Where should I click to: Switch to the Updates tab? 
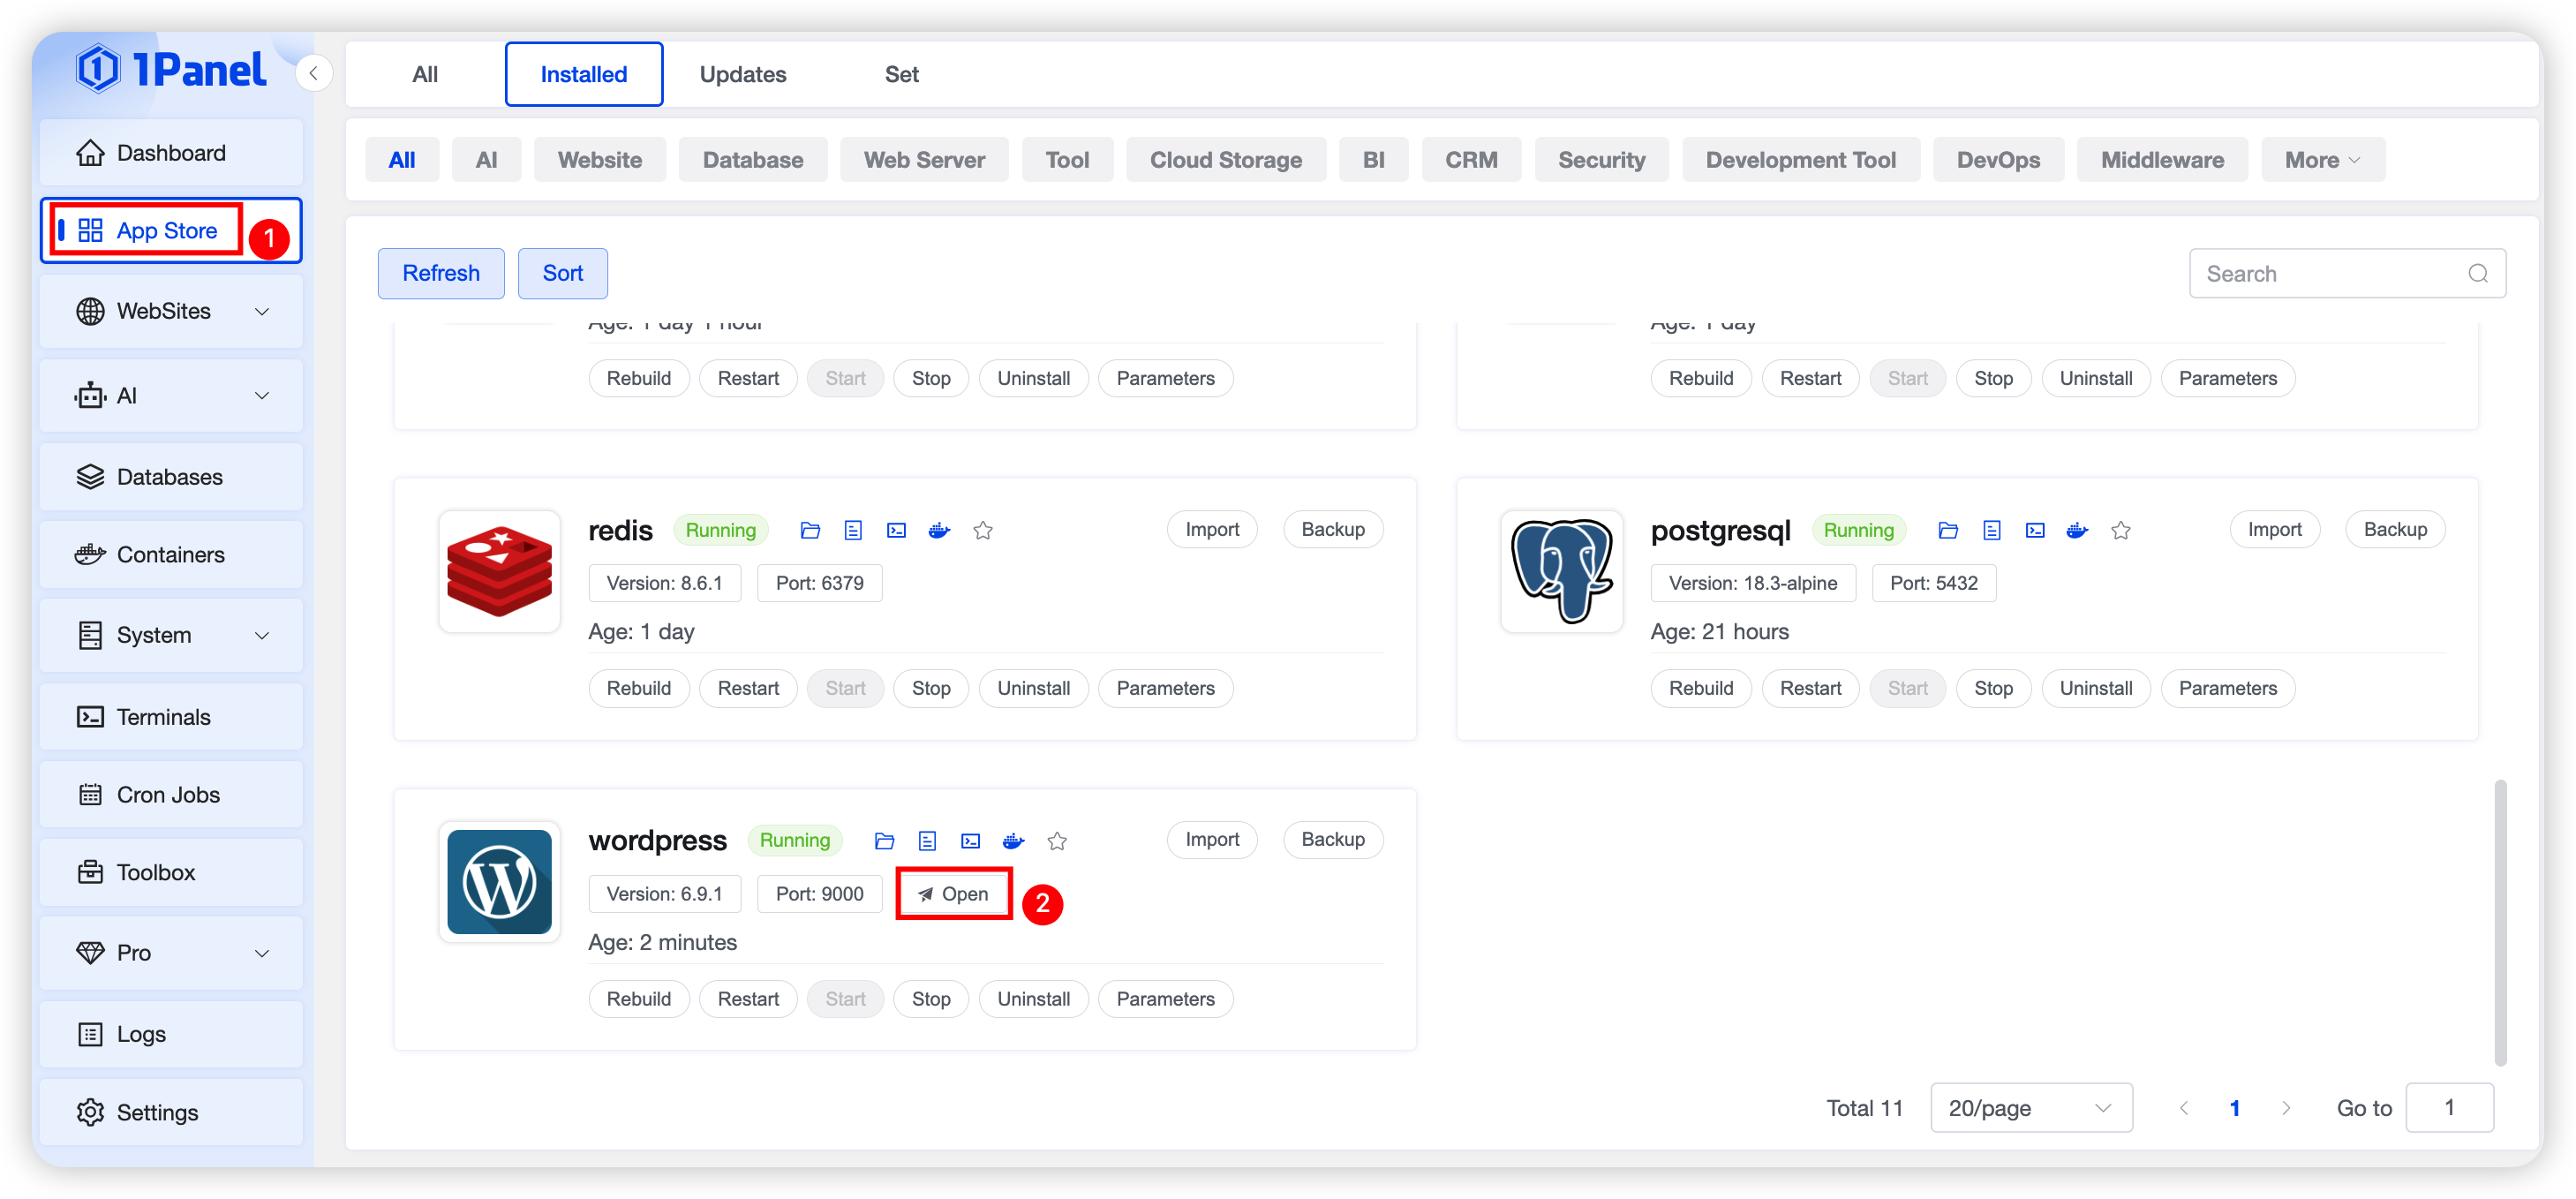tap(742, 74)
